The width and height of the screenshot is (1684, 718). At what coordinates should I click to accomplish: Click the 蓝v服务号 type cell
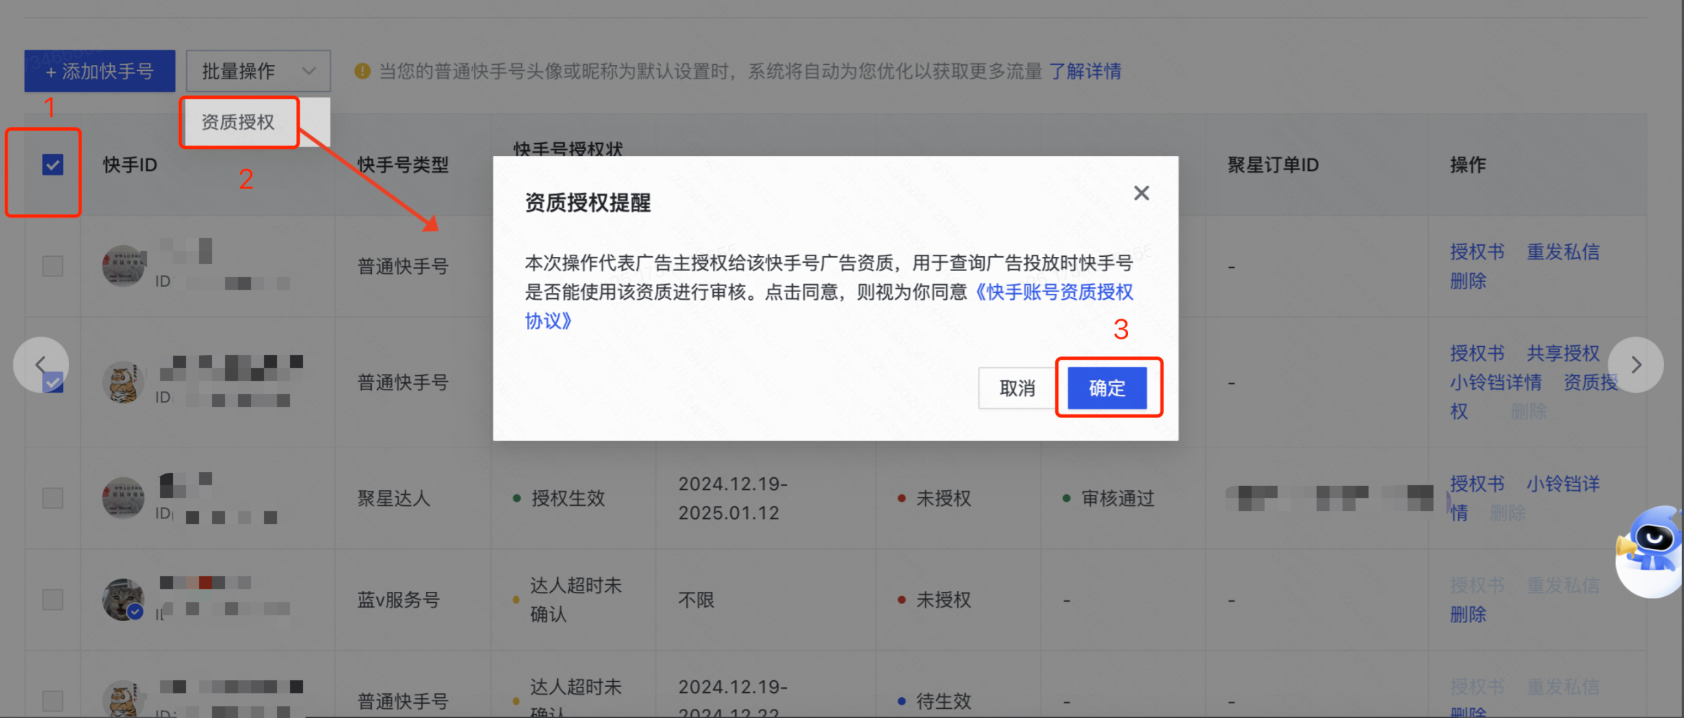398,600
